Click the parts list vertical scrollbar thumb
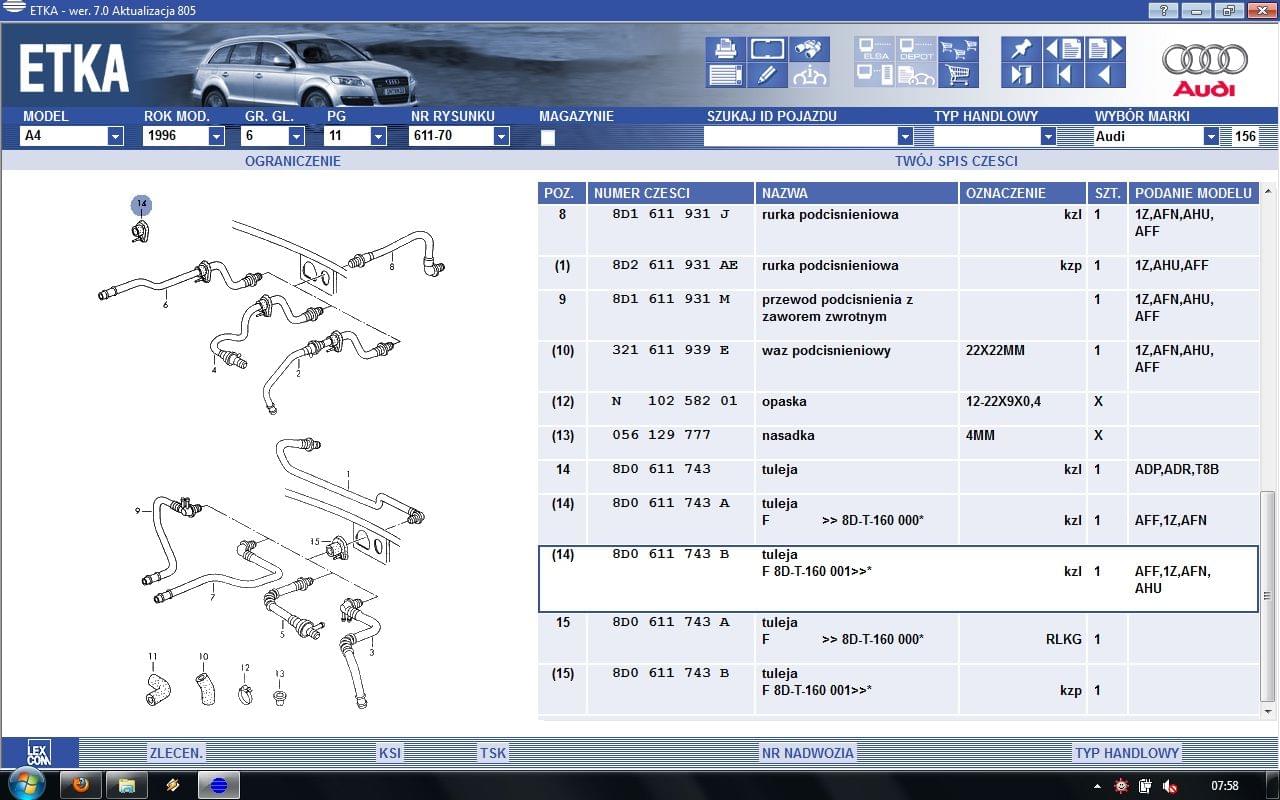1280x800 pixels. click(1268, 595)
